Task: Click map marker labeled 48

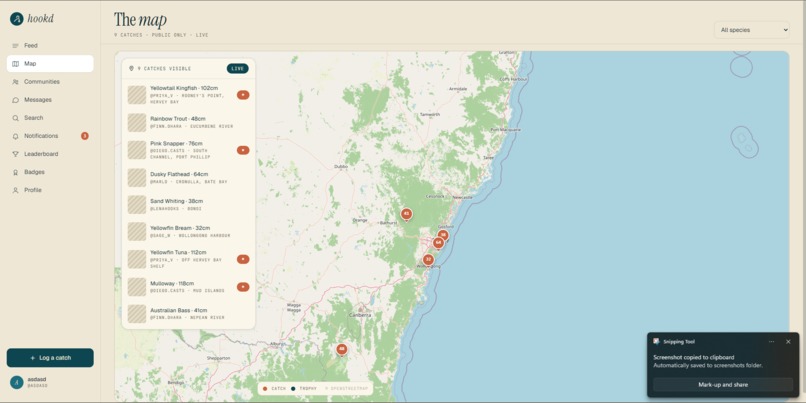Action: coord(341,349)
